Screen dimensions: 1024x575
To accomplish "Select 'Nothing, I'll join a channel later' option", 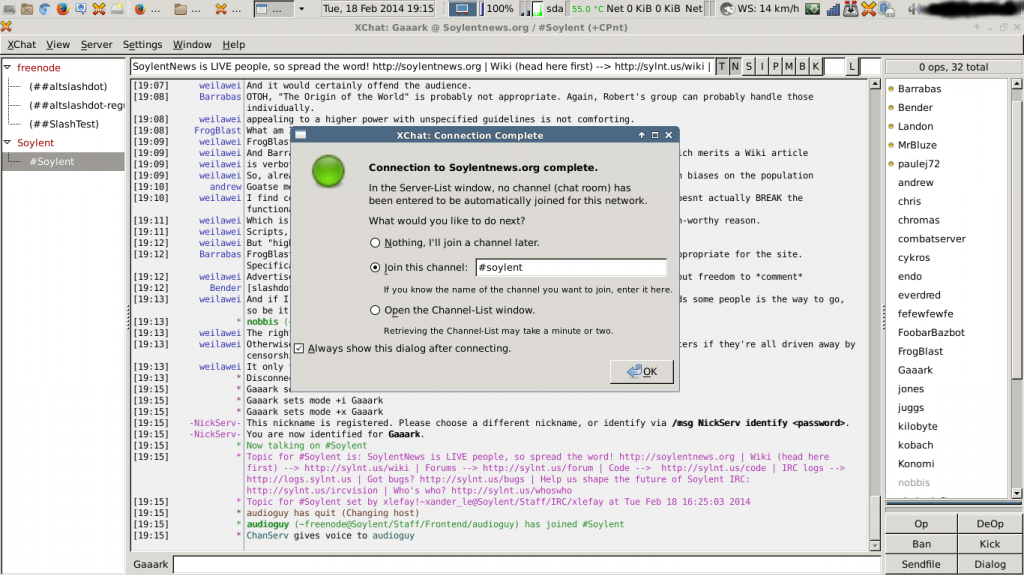I will click(375, 243).
